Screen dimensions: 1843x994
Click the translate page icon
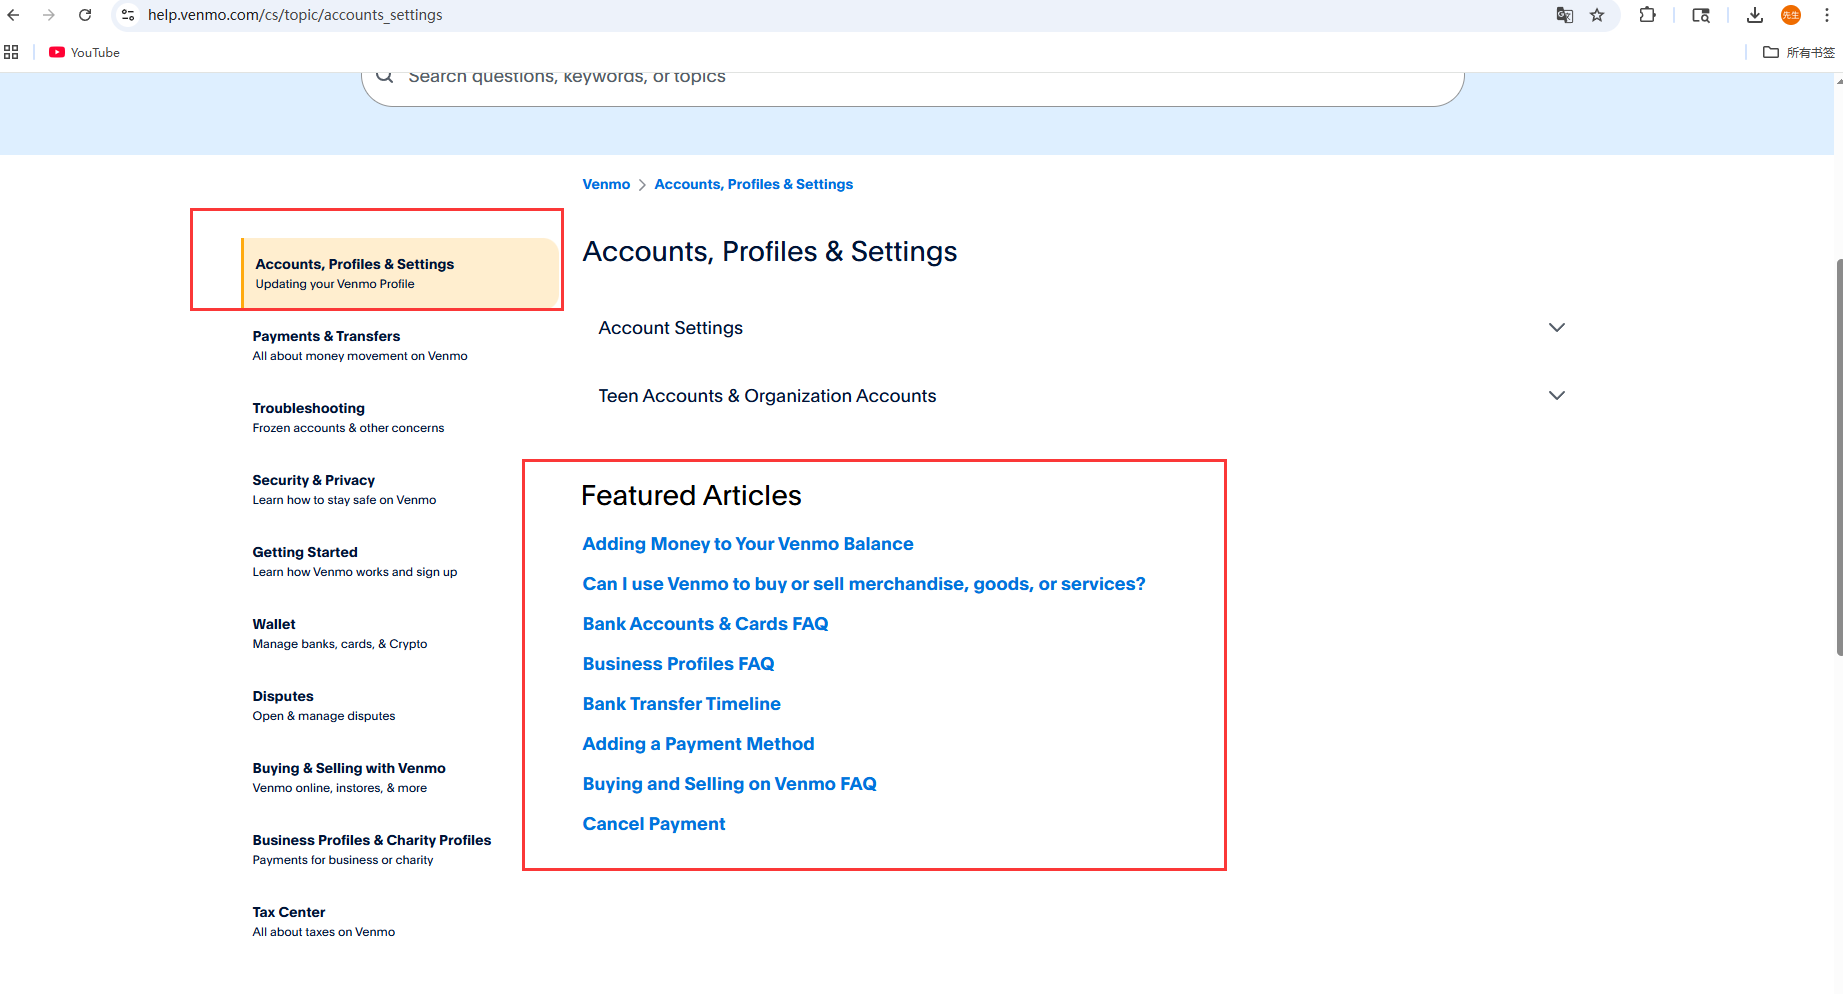point(1565,15)
